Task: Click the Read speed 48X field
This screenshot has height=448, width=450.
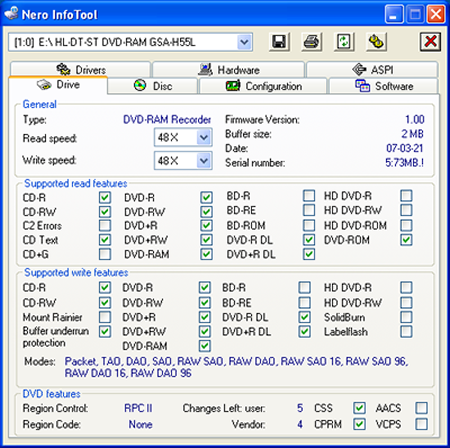Action: click(x=183, y=137)
